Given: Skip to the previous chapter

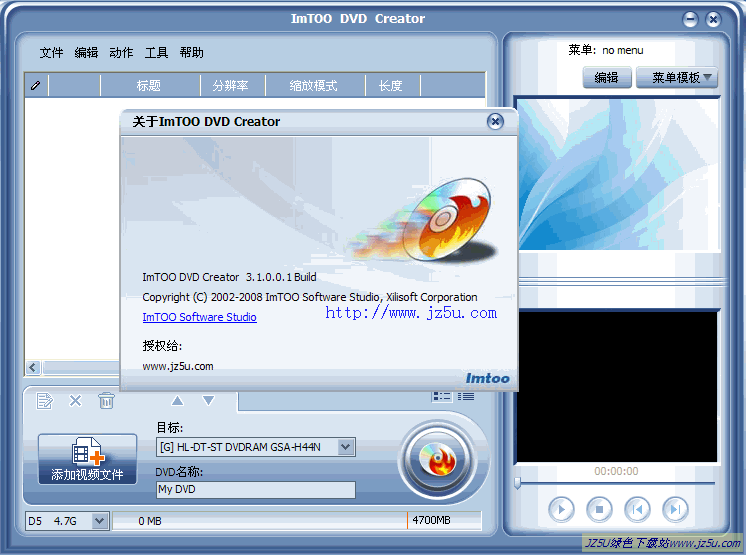Looking at the screenshot, I should click(638, 510).
